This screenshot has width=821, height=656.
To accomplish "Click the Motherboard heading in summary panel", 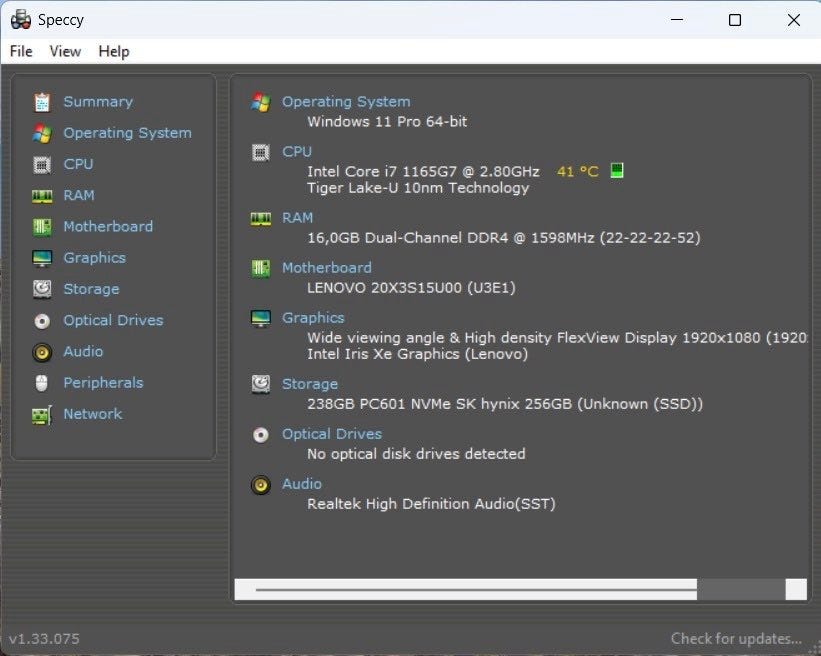I will click(x=326, y=268).
